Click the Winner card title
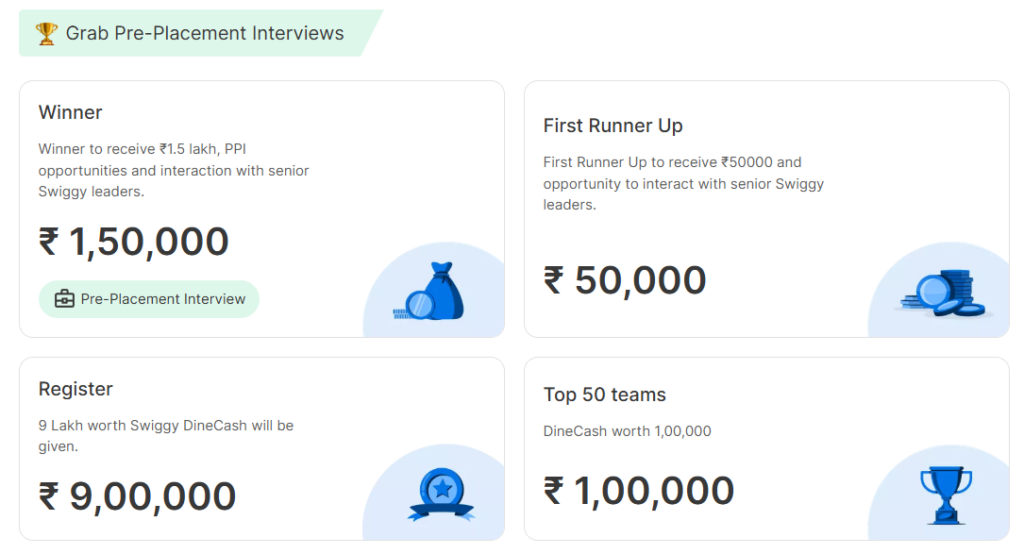The image size is (1024, 554). point(70,112)
